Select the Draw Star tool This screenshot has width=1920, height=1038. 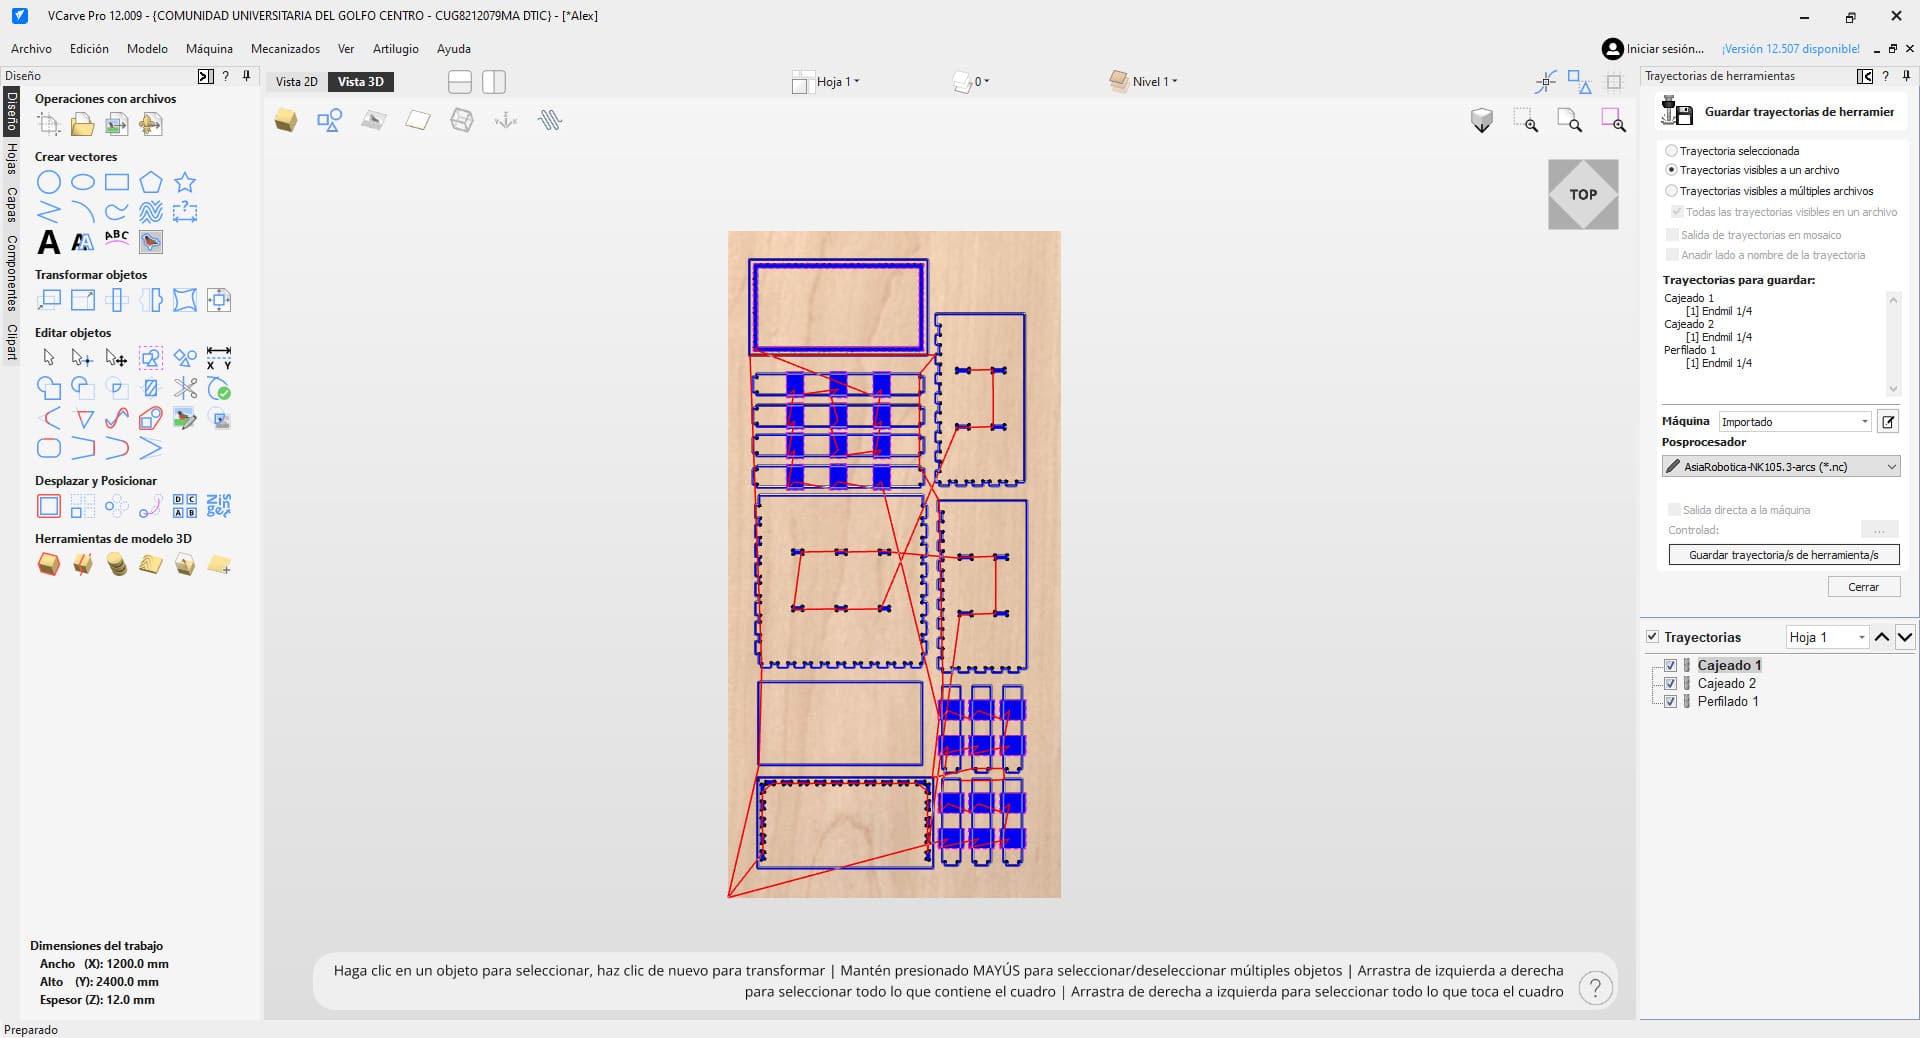pos(185,182)
